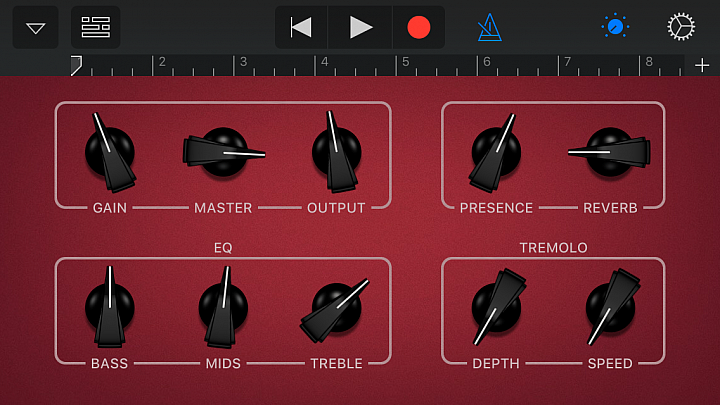Adjust the PRESENCE knob
Viewport: 720px width, 405px height.
click(x=496, y=152)
